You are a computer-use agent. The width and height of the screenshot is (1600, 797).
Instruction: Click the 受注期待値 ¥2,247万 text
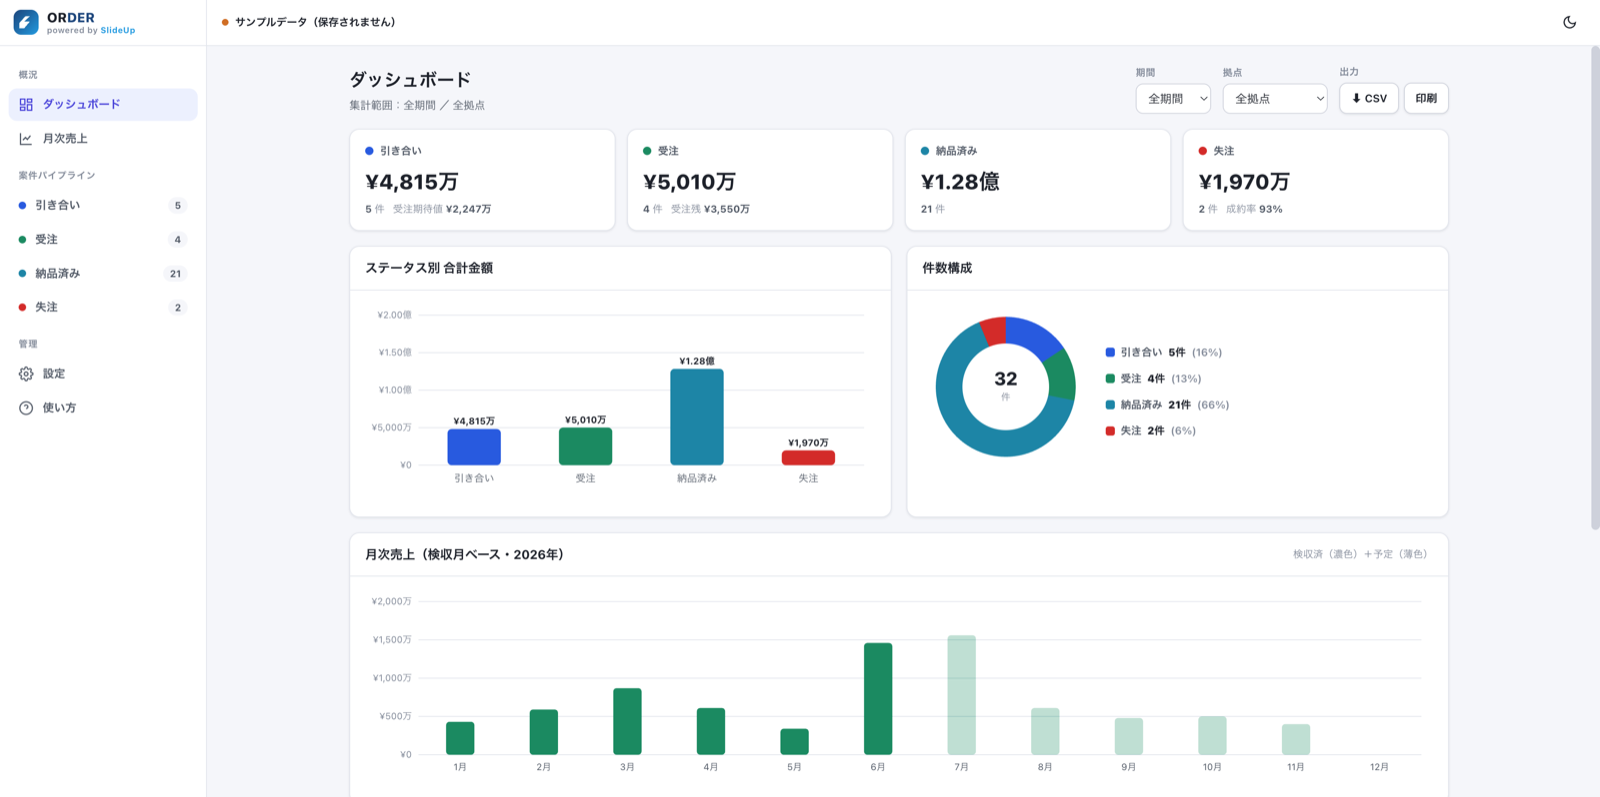coord(442,209)
